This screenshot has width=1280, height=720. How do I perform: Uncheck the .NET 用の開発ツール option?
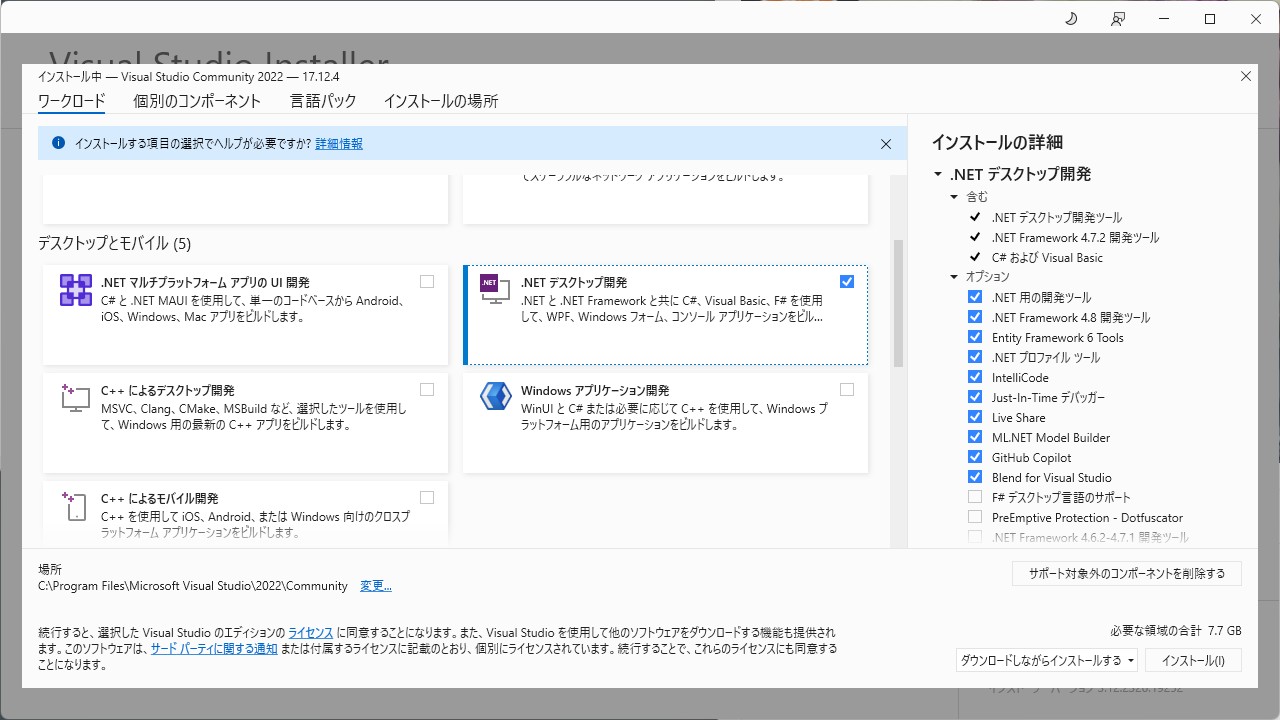pyautogui.click(x=975, y=297)
